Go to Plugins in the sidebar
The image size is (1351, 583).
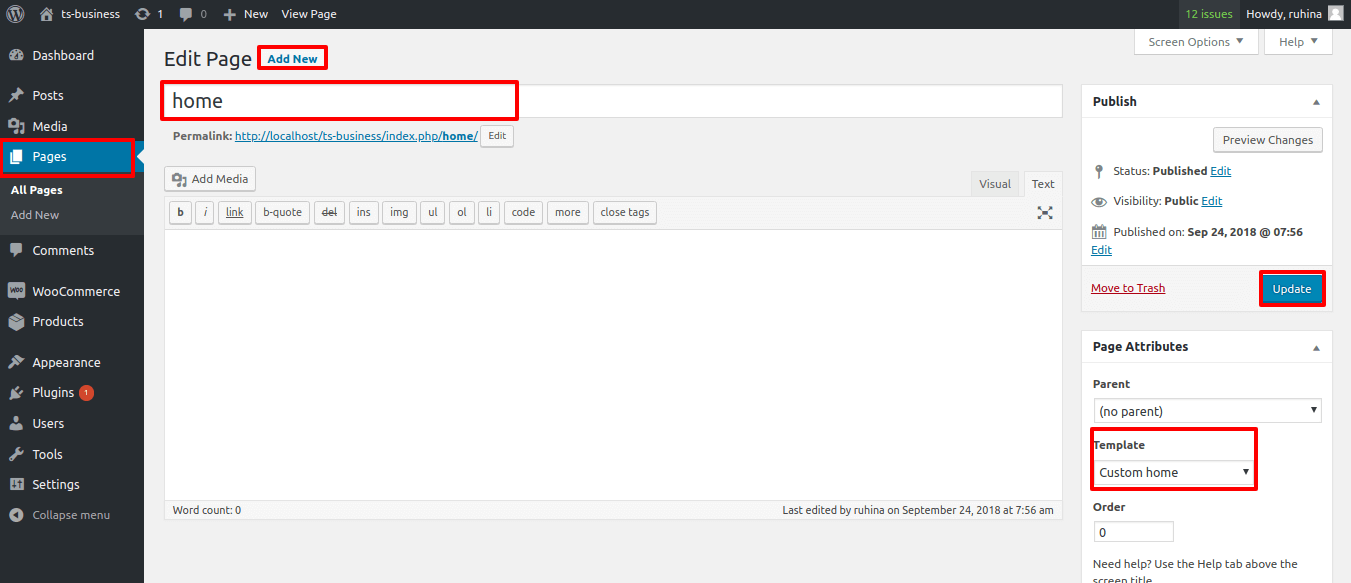[53, 393]
